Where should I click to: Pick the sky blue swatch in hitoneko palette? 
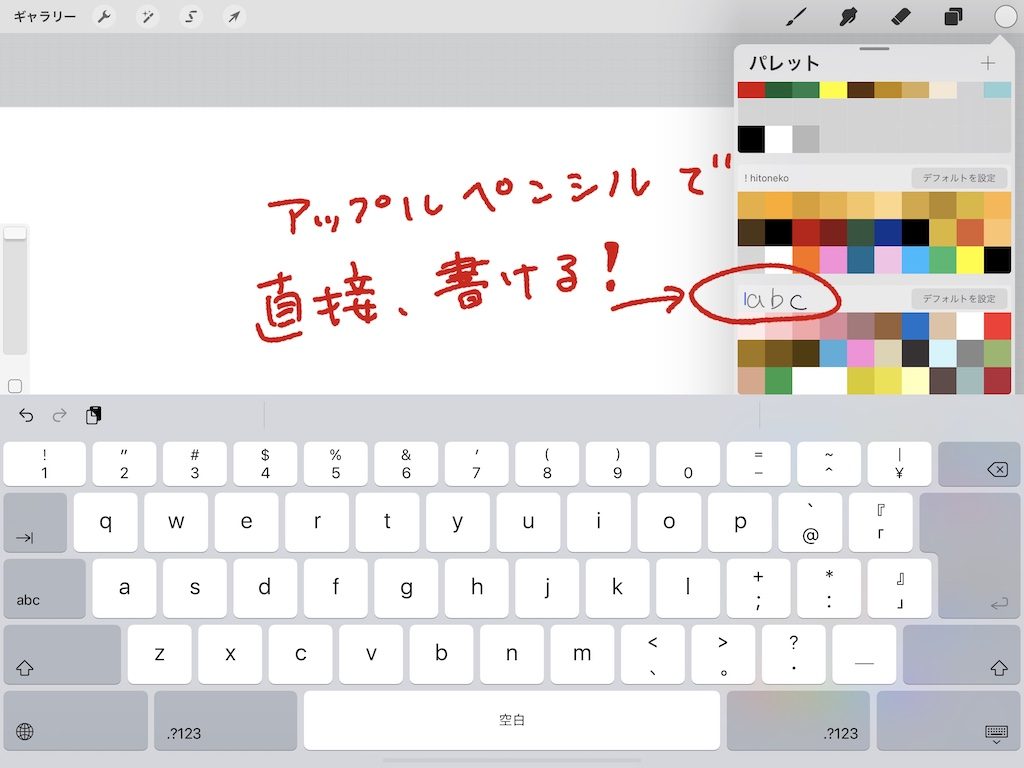click(916, 260)
